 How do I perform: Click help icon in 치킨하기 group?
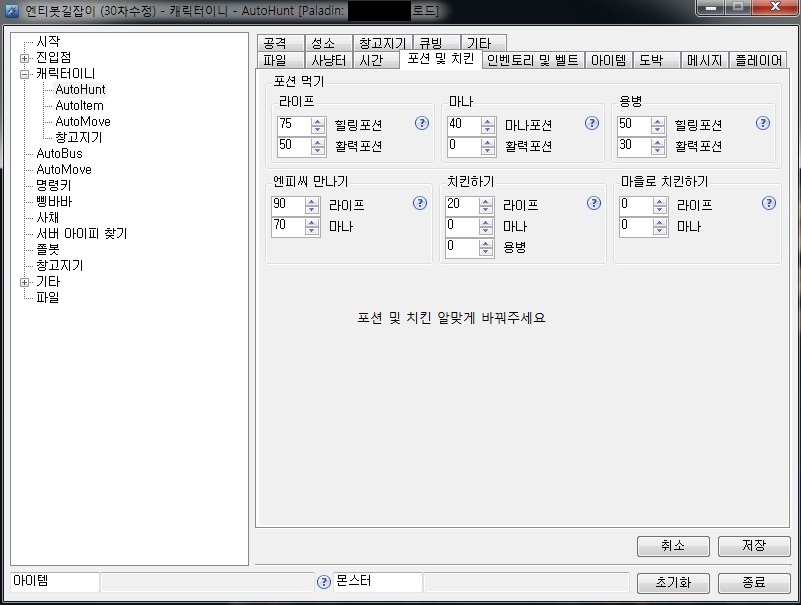(594, 203)
